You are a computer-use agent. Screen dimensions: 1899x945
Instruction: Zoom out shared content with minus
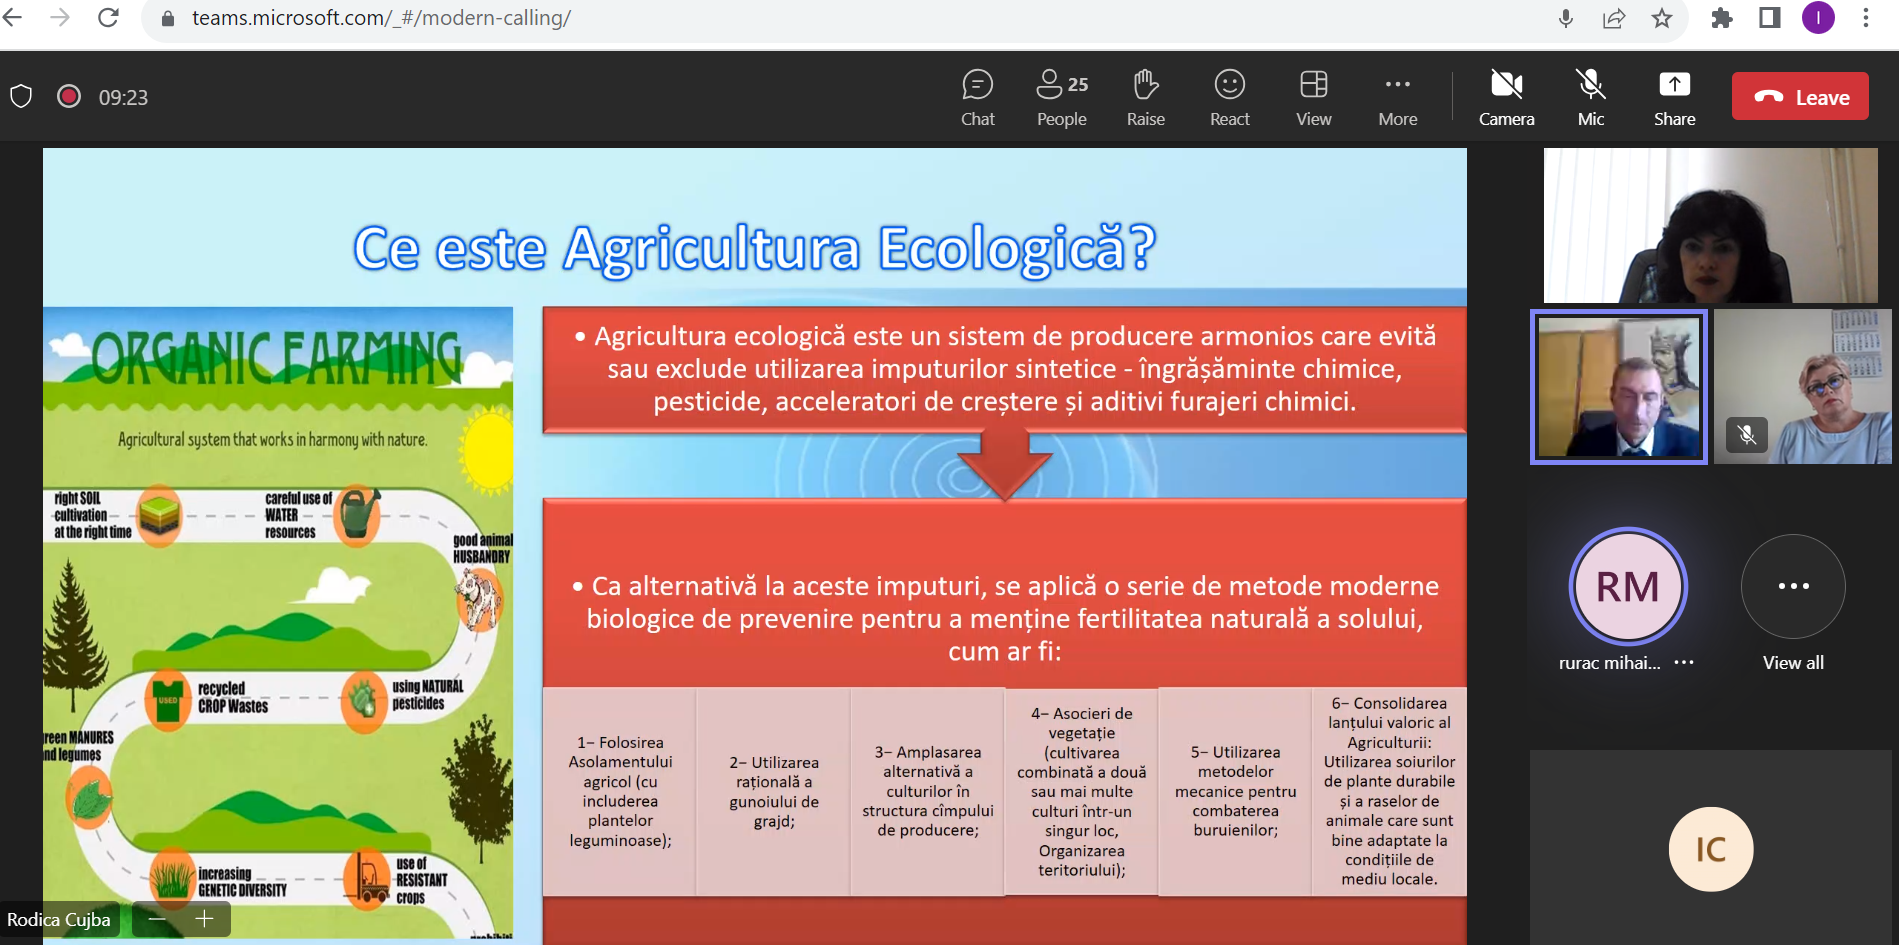point(157,919)
